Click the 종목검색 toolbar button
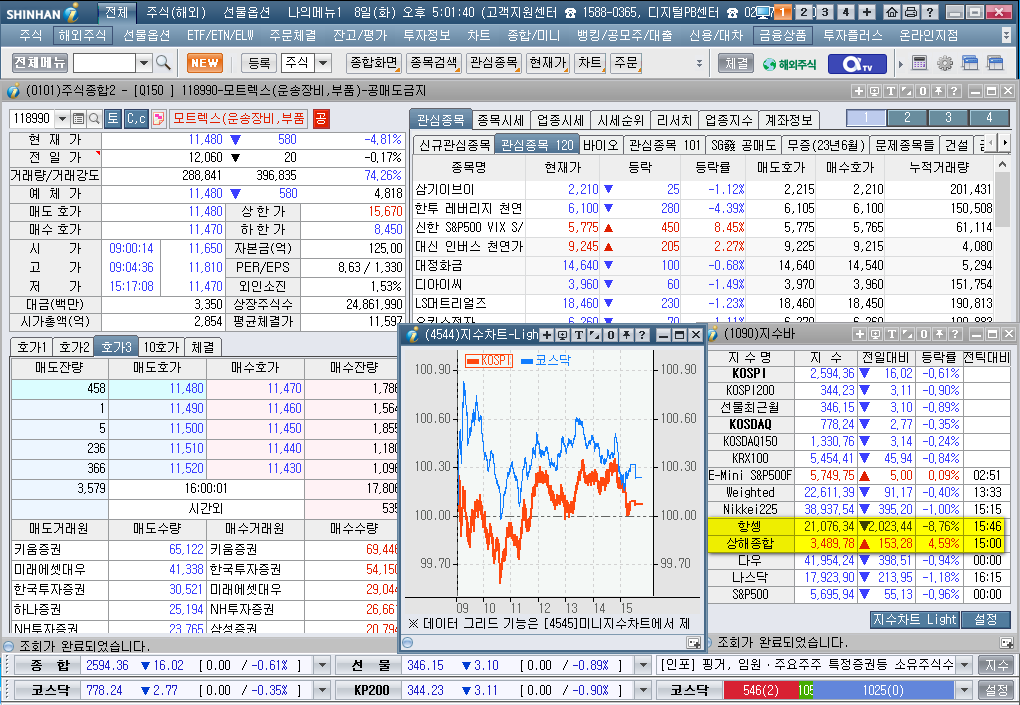This screenshot has width=1020, height=705. pos(433,63)
